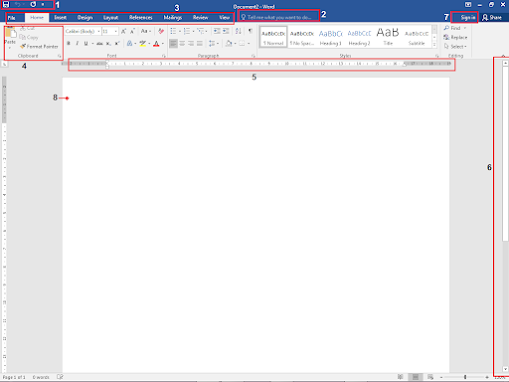Toggle Italic formatting

click(x=77, y=43)
